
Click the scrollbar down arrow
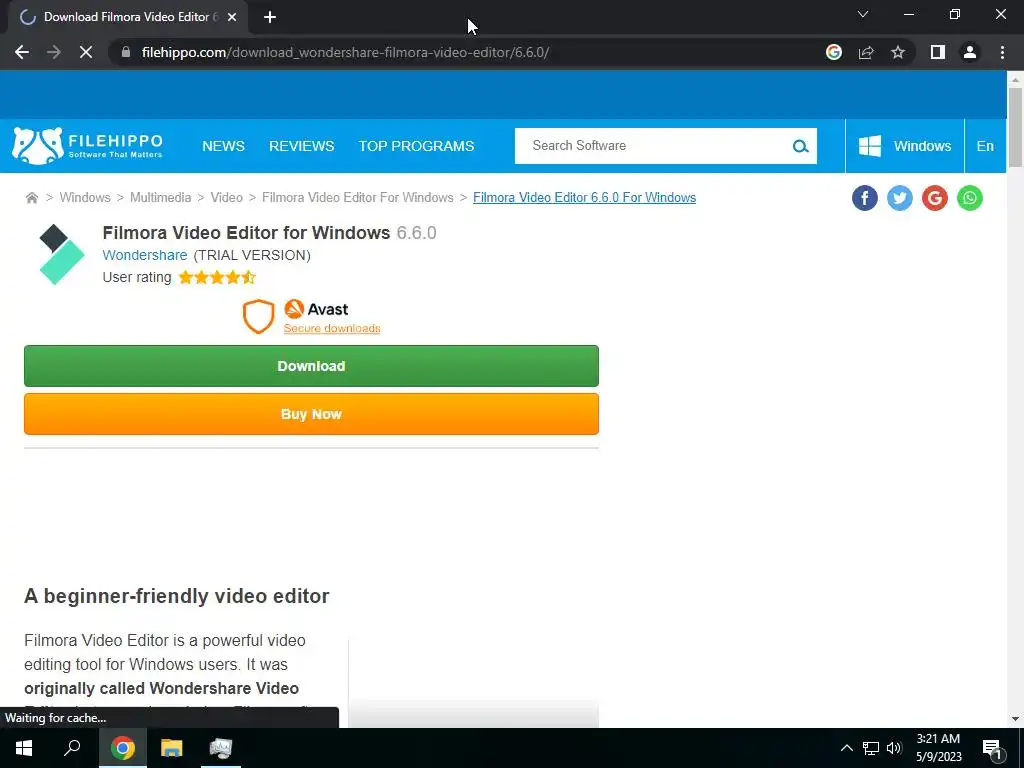pyautogui.click(x=1015, y=720)
